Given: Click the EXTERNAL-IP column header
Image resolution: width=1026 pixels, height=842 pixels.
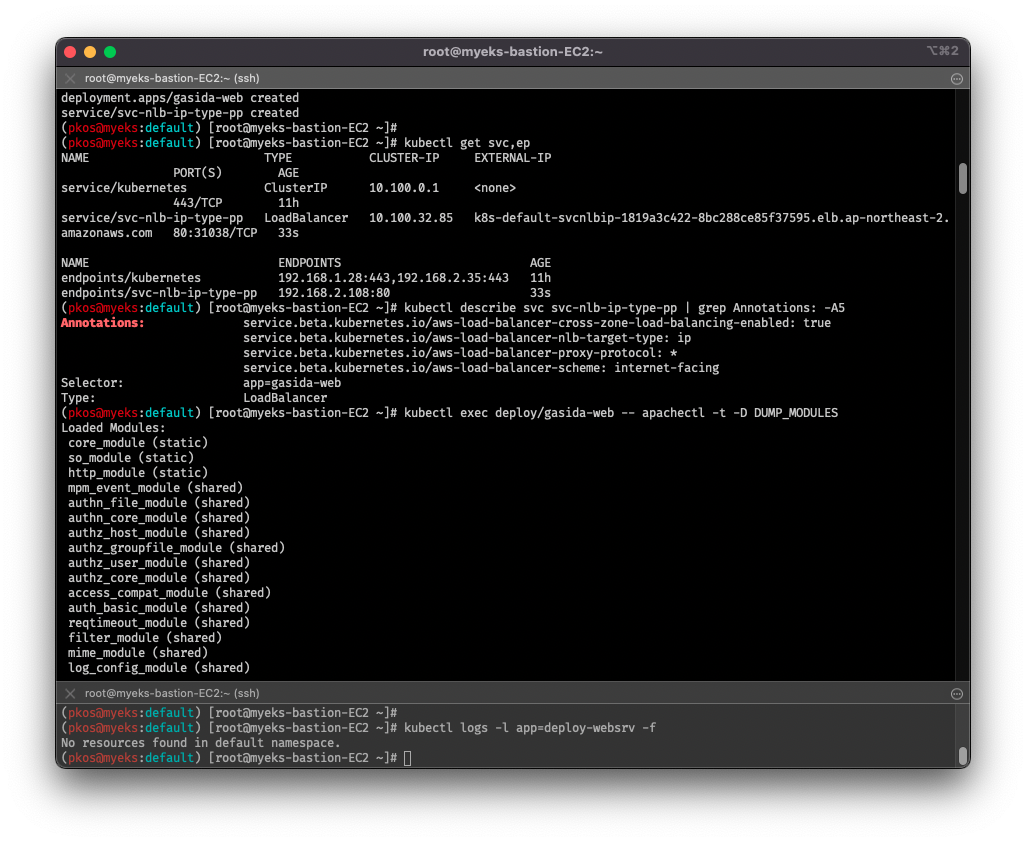Looking at the screenshot, I should (512, 158).
